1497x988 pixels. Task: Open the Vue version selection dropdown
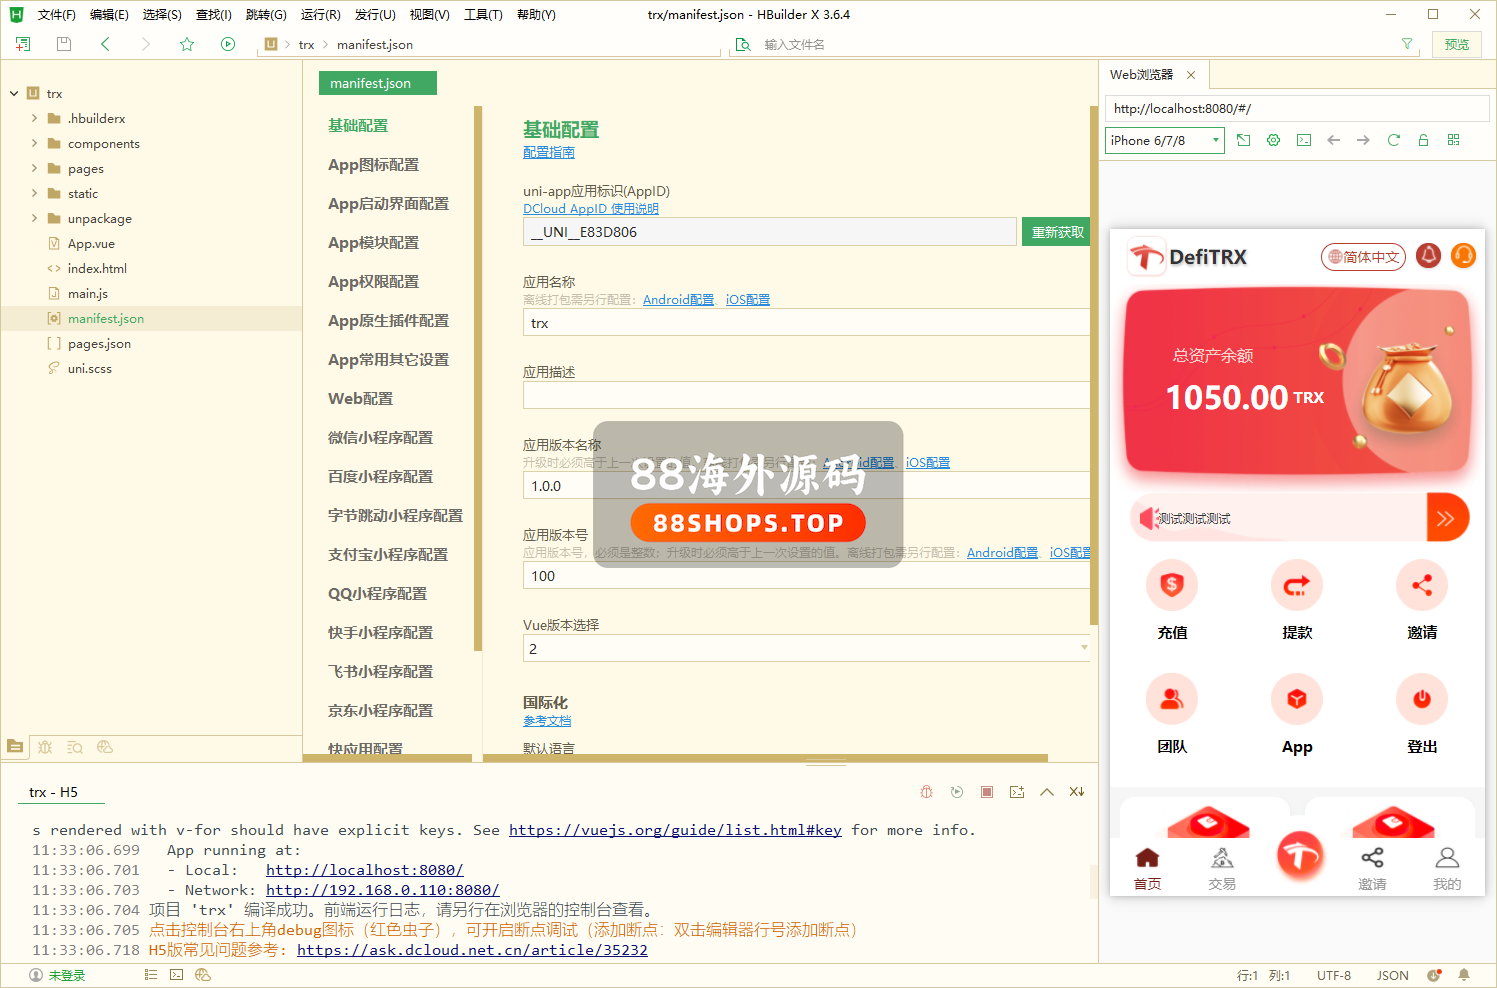point(806,649)
